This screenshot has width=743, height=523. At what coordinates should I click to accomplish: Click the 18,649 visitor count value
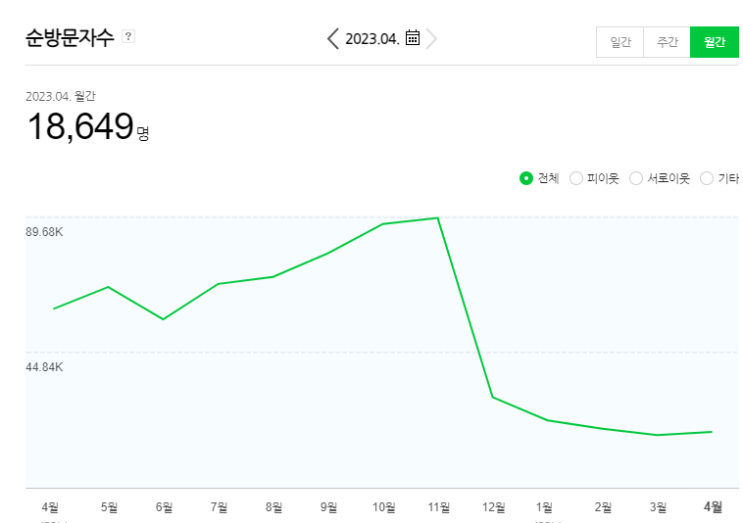point(81,126)
